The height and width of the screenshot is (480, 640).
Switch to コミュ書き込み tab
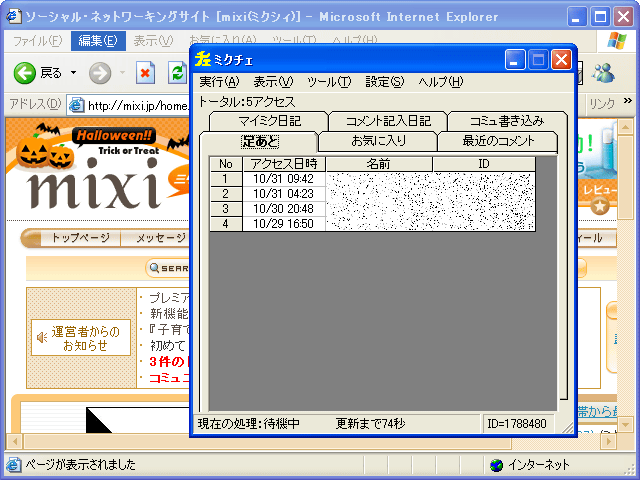[x=507, y=121]
